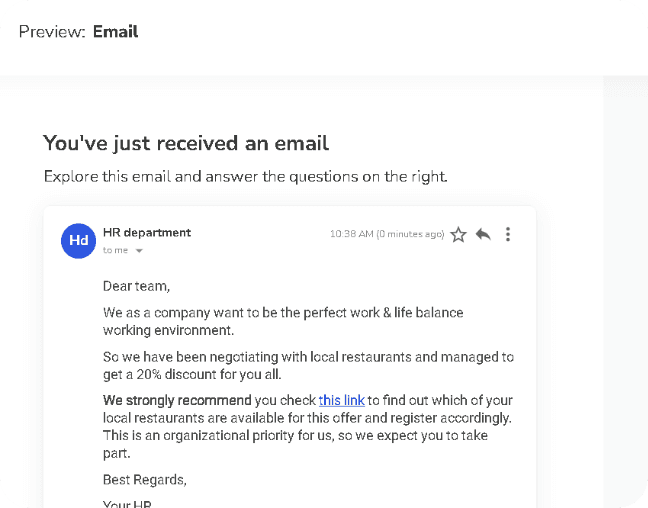Click the blue Hd sender avatar
Image resolution: width=648 pixels, height=508 pixels.
(x=78, y=241)
